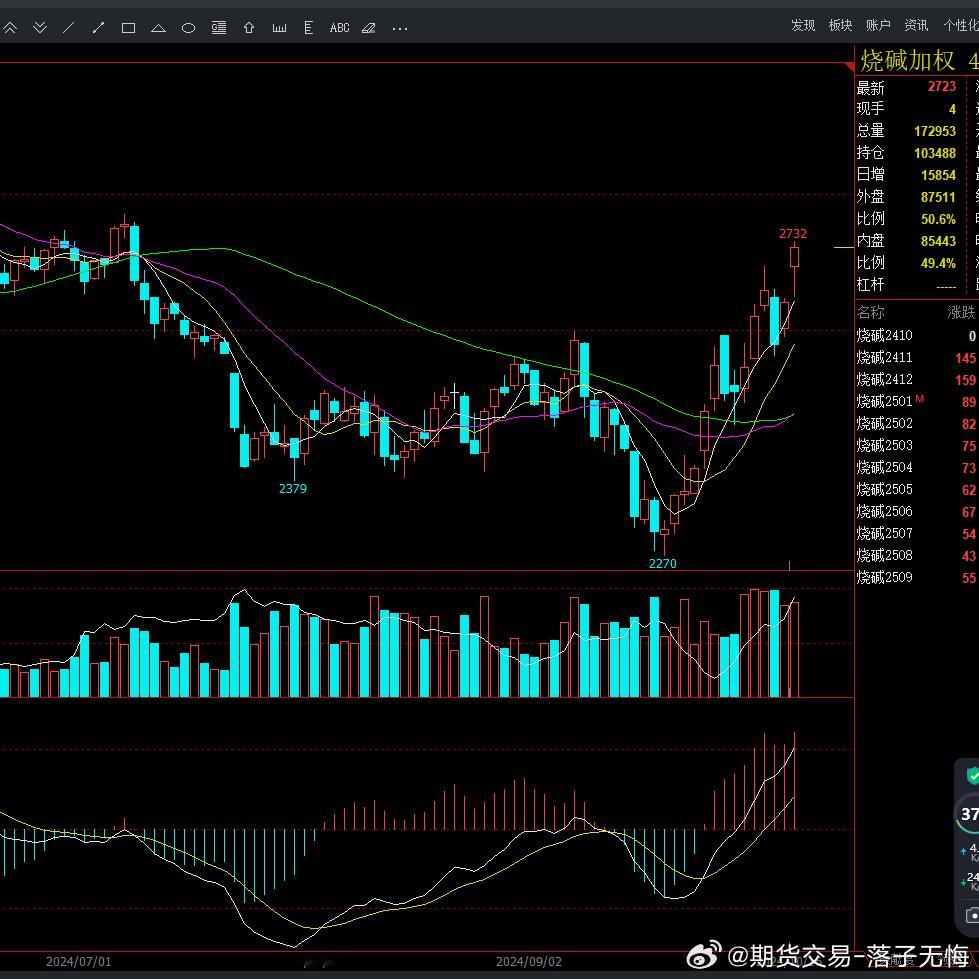Click the 内盘 value 85443
Screen dimensions: 979x979
click(938, 241)
